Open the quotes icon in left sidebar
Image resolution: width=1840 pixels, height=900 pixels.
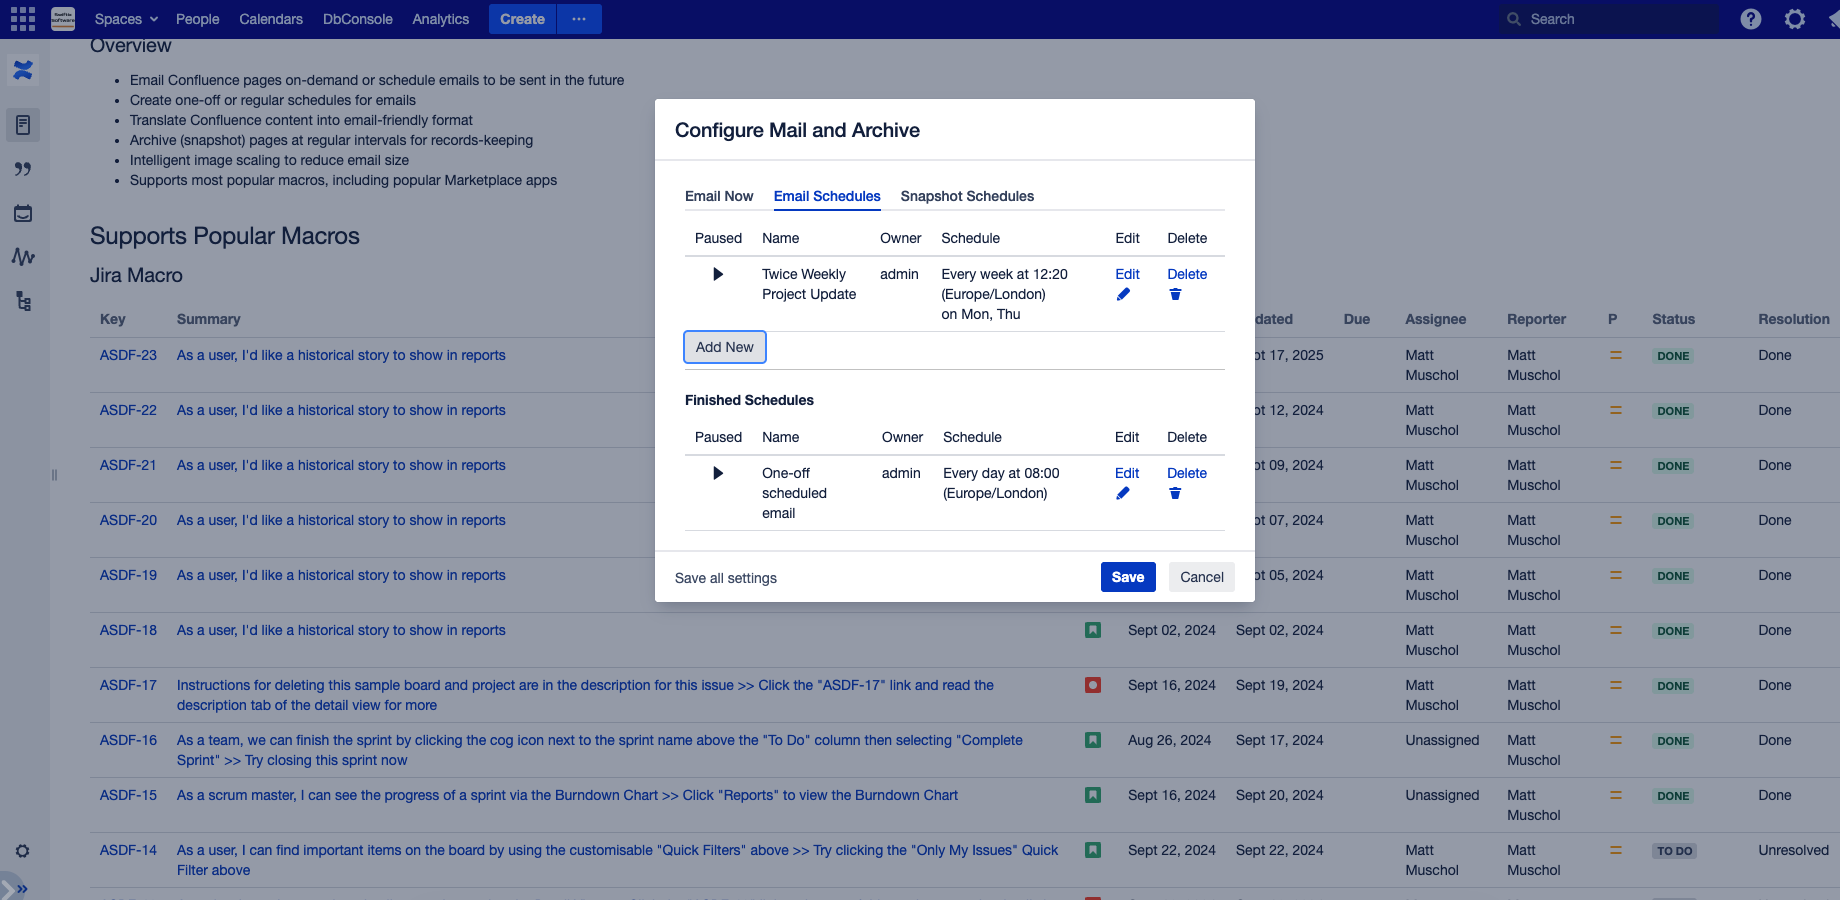[x=23, y=169]
